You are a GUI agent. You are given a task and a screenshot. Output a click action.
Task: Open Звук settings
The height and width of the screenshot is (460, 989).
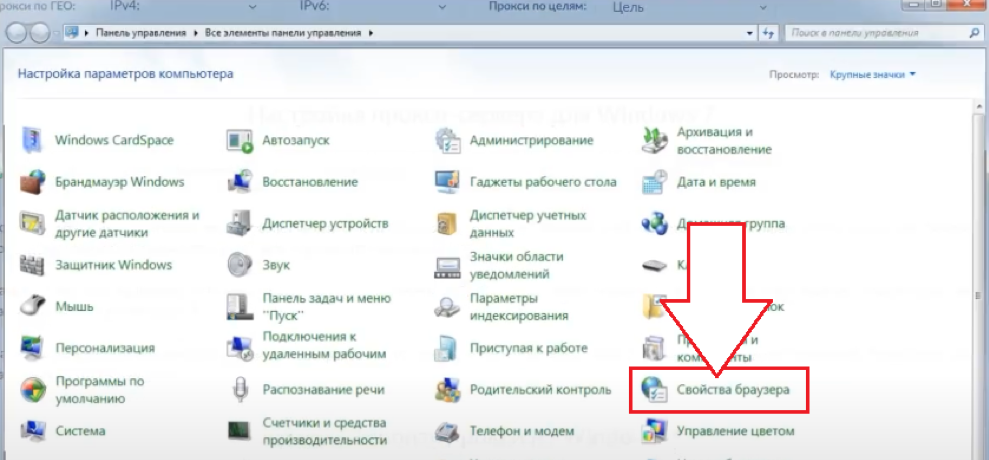click(x=259, y=264)
